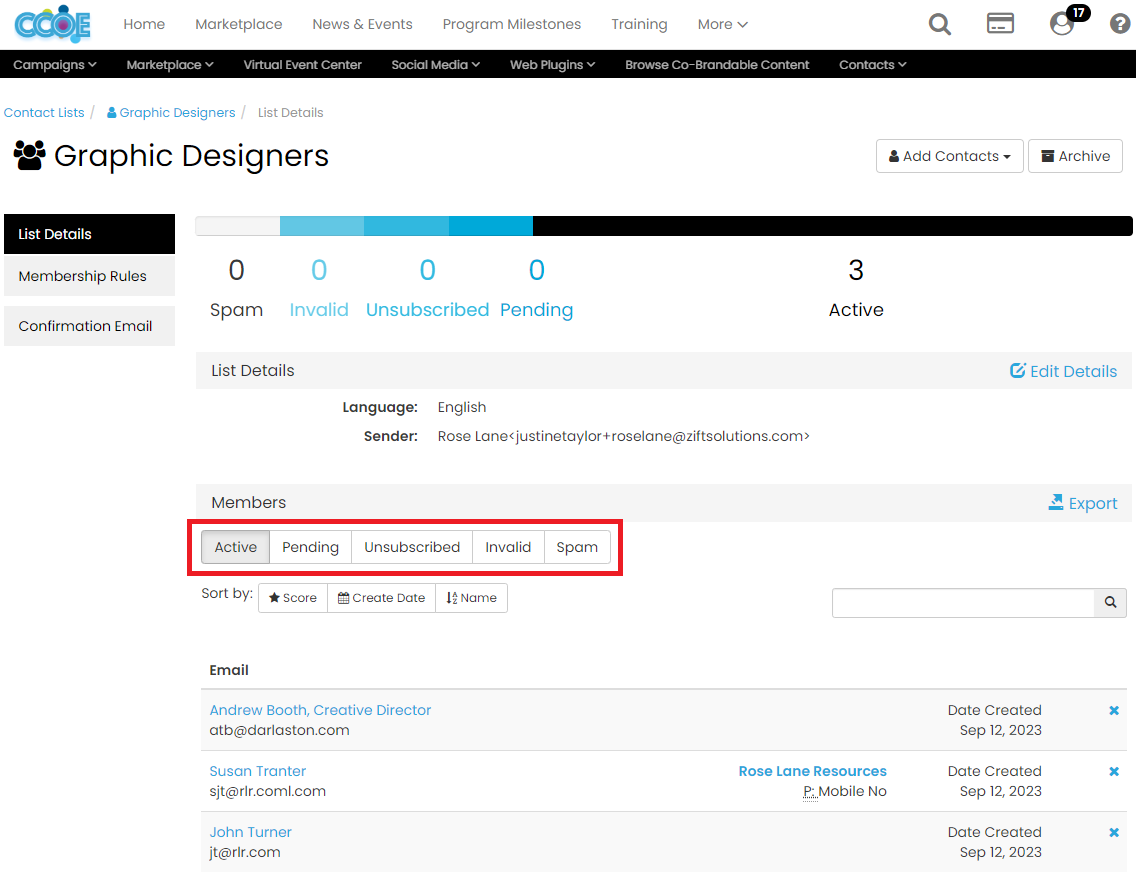
Task: Open the search magnifier in the top bar
Action: click(x=939, y=24)
